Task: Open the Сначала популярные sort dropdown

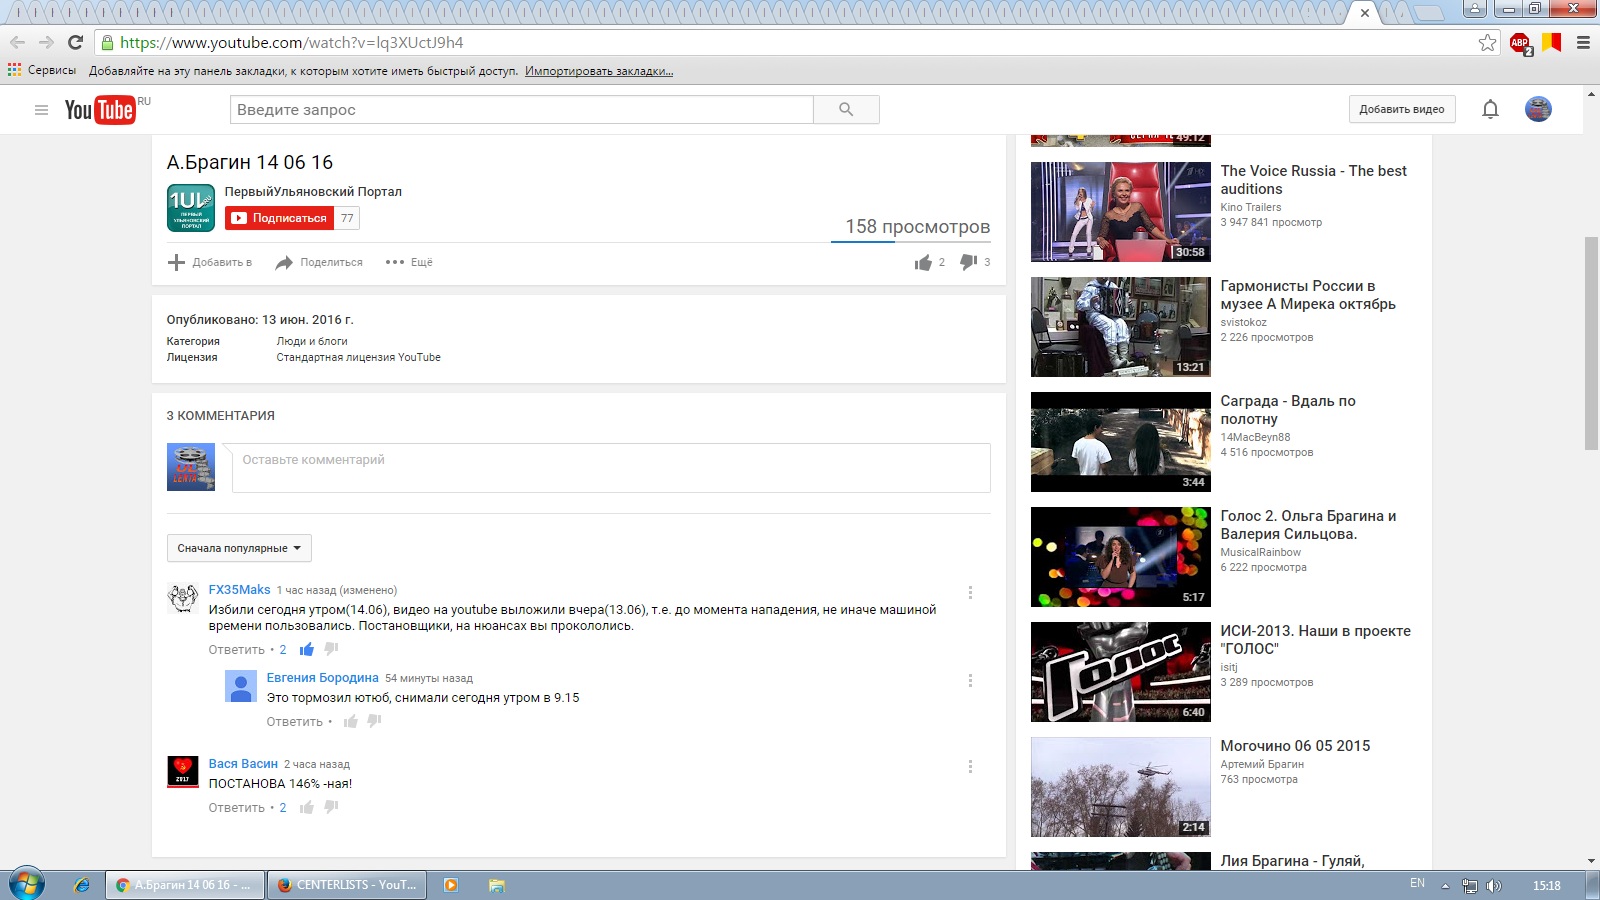Action: [239, 548]
